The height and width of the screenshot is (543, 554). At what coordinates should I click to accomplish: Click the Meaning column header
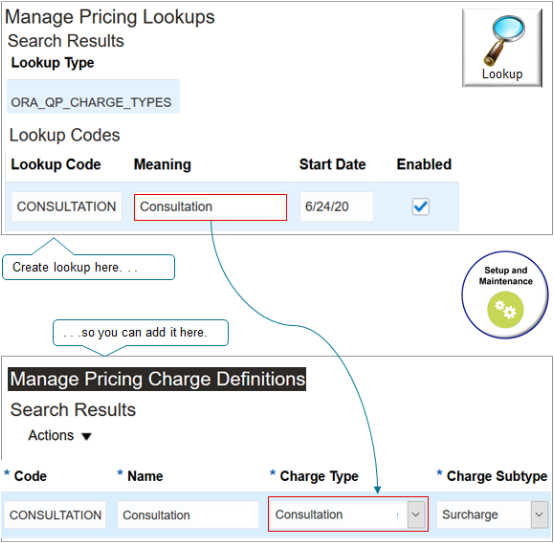tap(163, 164)
